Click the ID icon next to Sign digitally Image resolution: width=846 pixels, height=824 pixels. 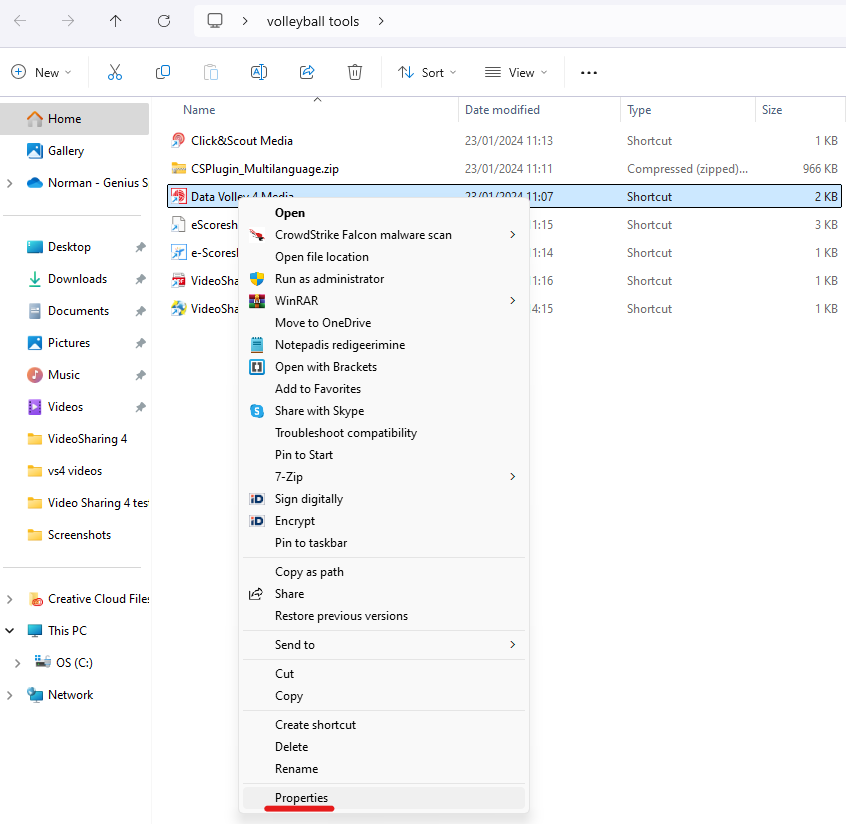tap(257, 499)
